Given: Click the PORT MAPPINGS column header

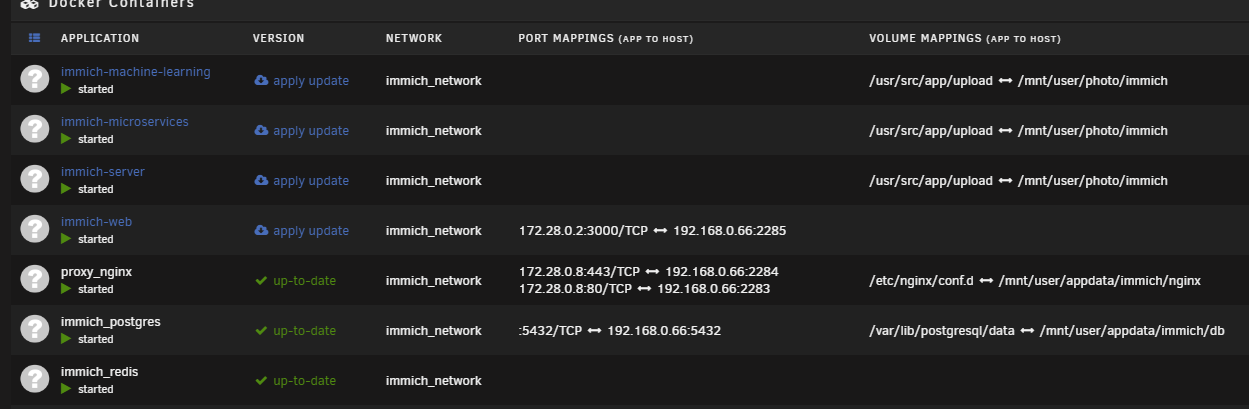Looking at the screenshot, I should point(606,38).
